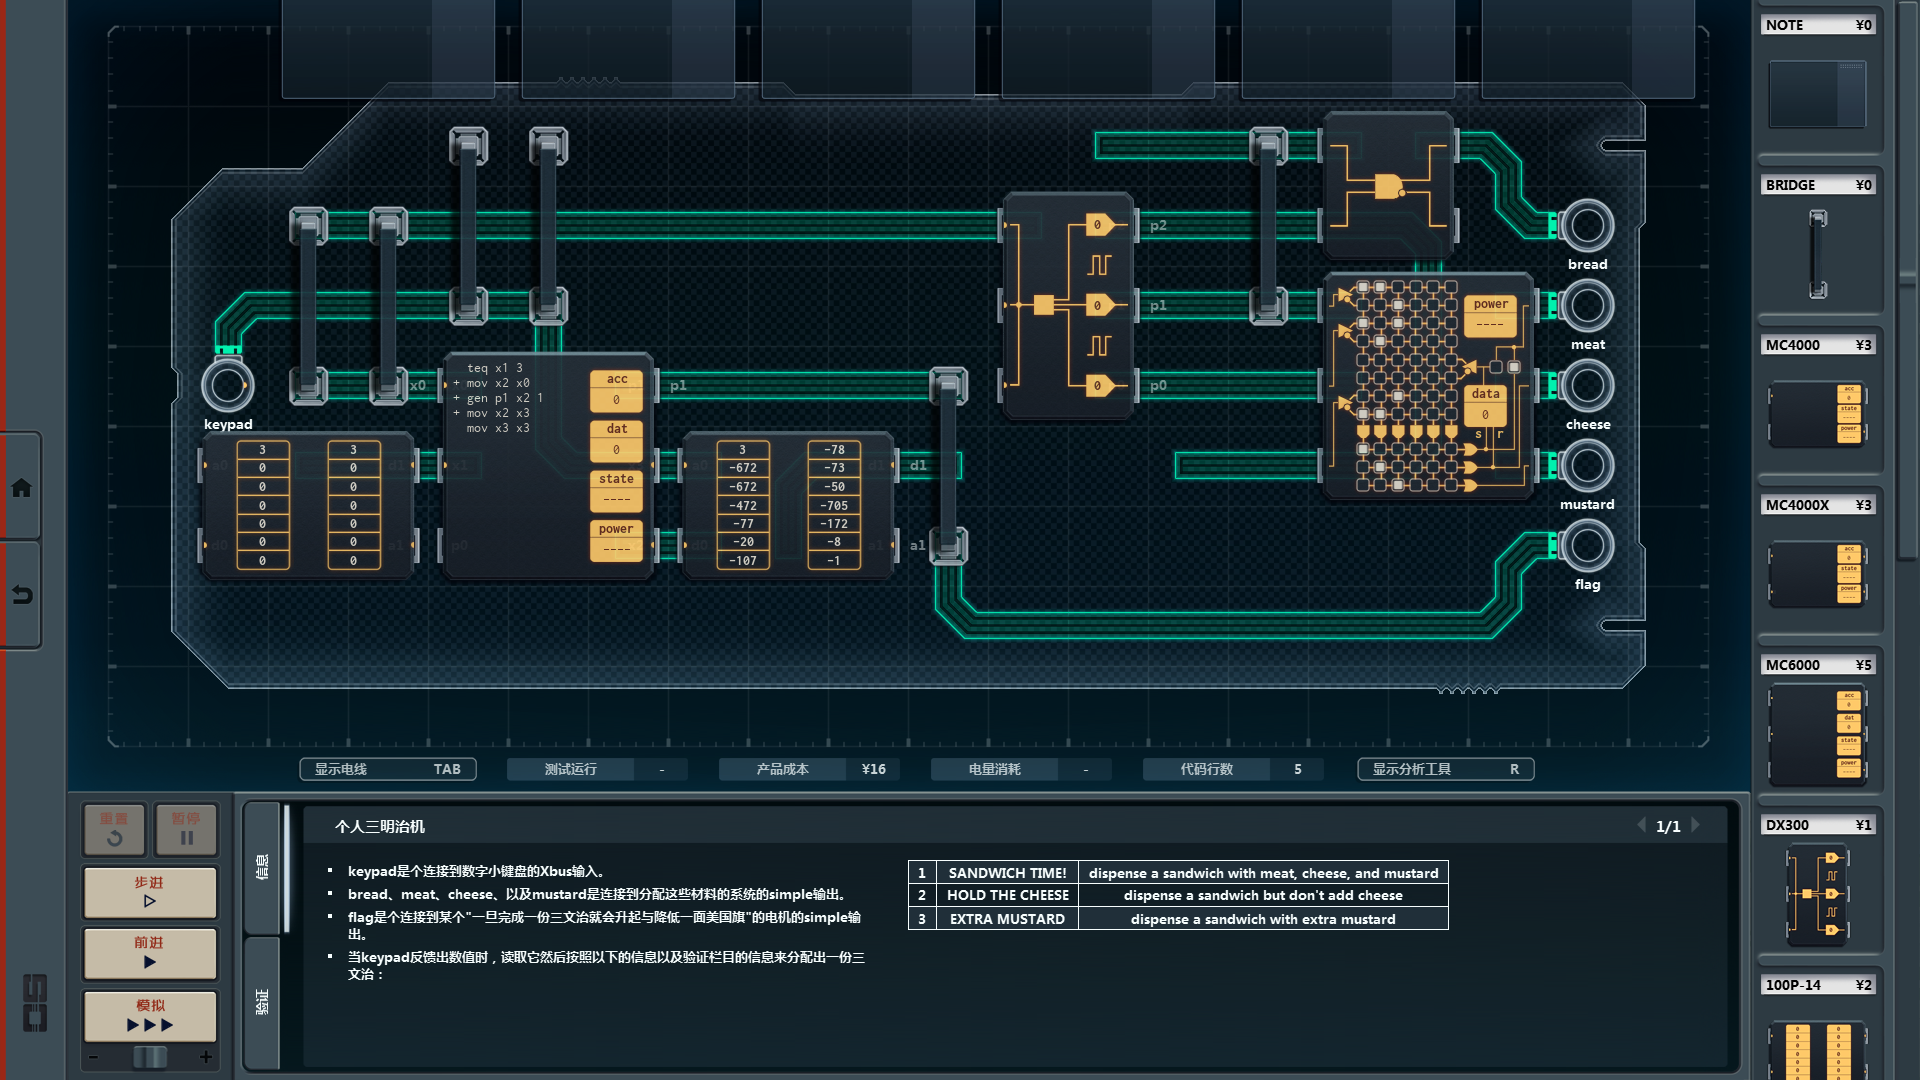Select the NOTE component thumbnail
The height and width of the screenshot is (1080, 1920).
coord(1817,94)
